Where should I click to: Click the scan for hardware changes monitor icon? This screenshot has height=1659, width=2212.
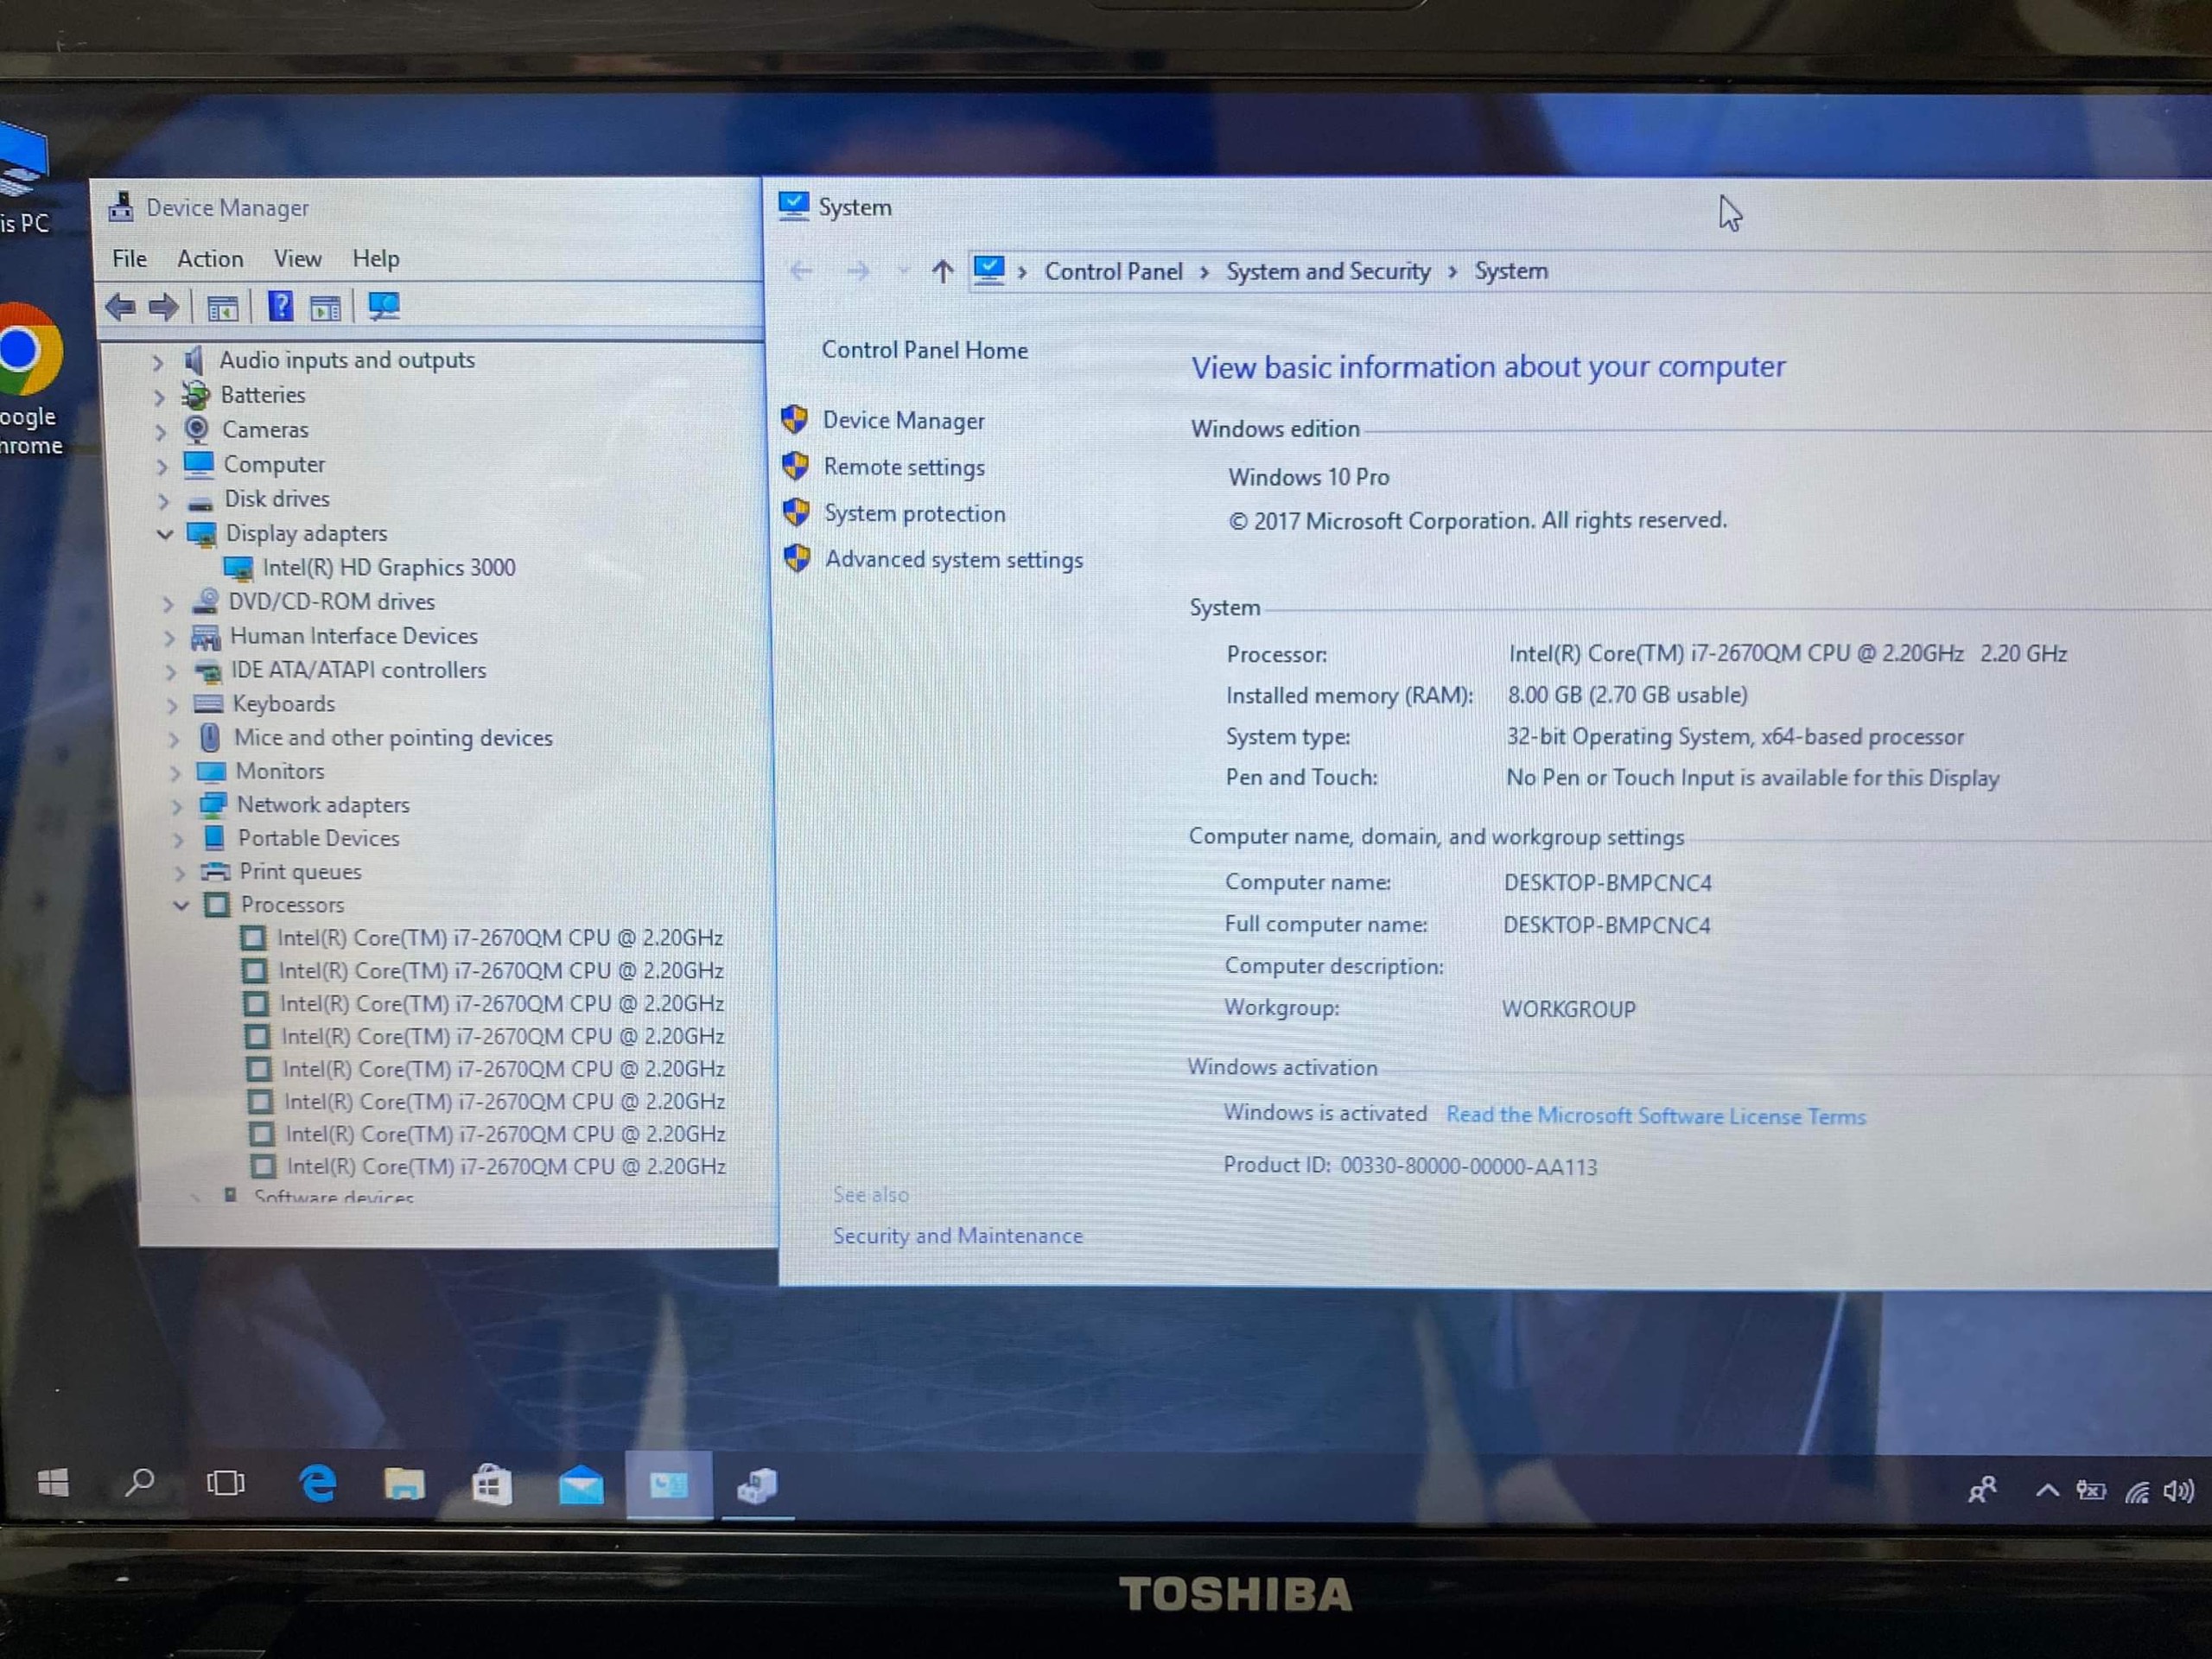click(384, 306)
